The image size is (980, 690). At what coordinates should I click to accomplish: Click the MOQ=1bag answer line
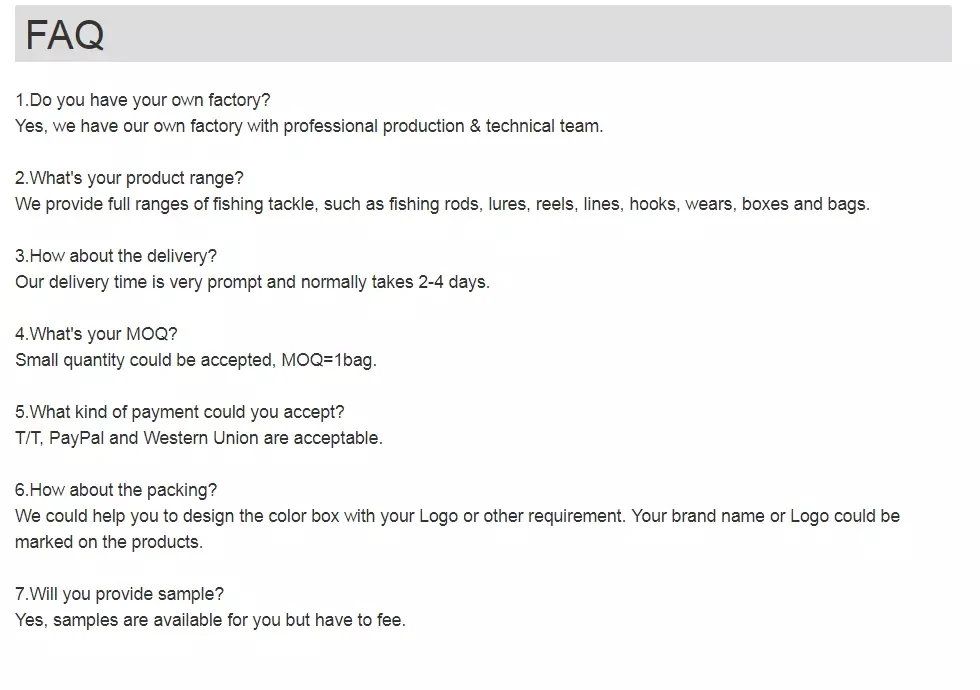(196, 360)
